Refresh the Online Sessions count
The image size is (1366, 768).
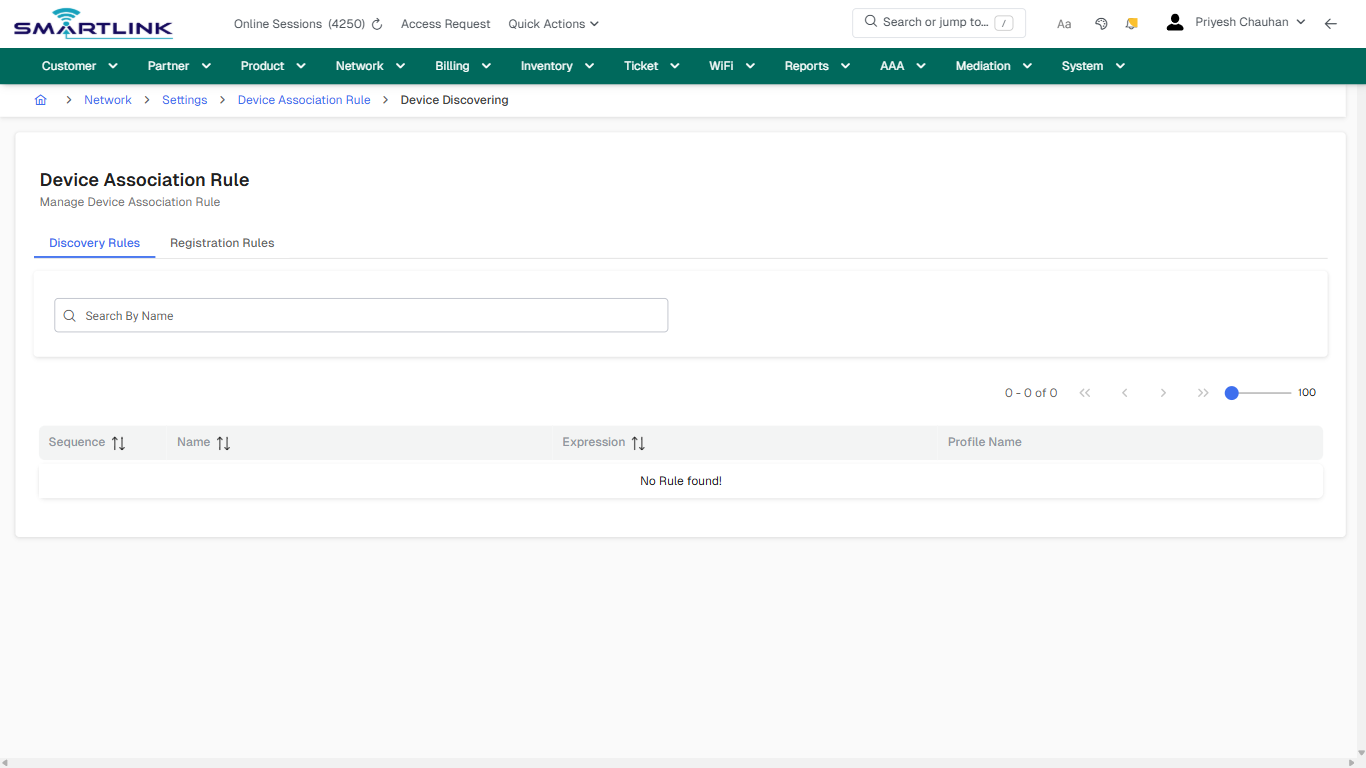[376, 23]
